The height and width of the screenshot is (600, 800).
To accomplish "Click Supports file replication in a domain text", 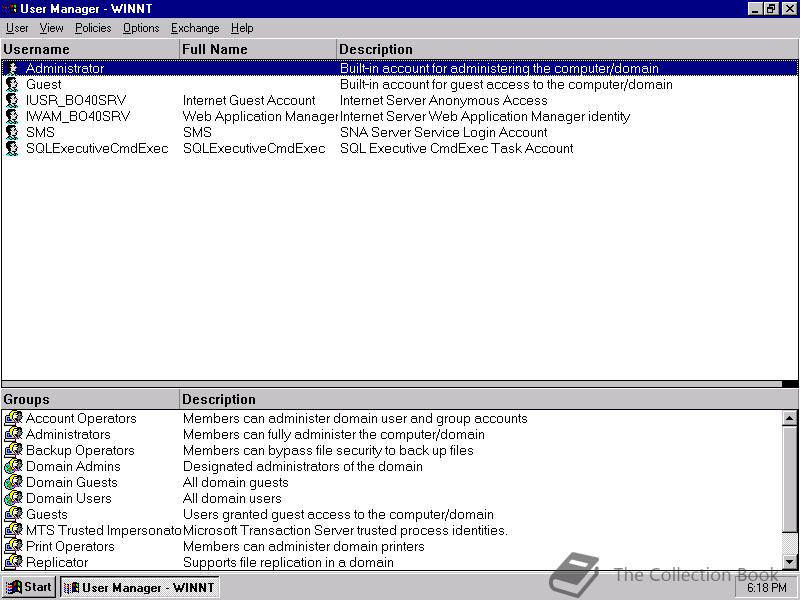I will pos(288,562).
